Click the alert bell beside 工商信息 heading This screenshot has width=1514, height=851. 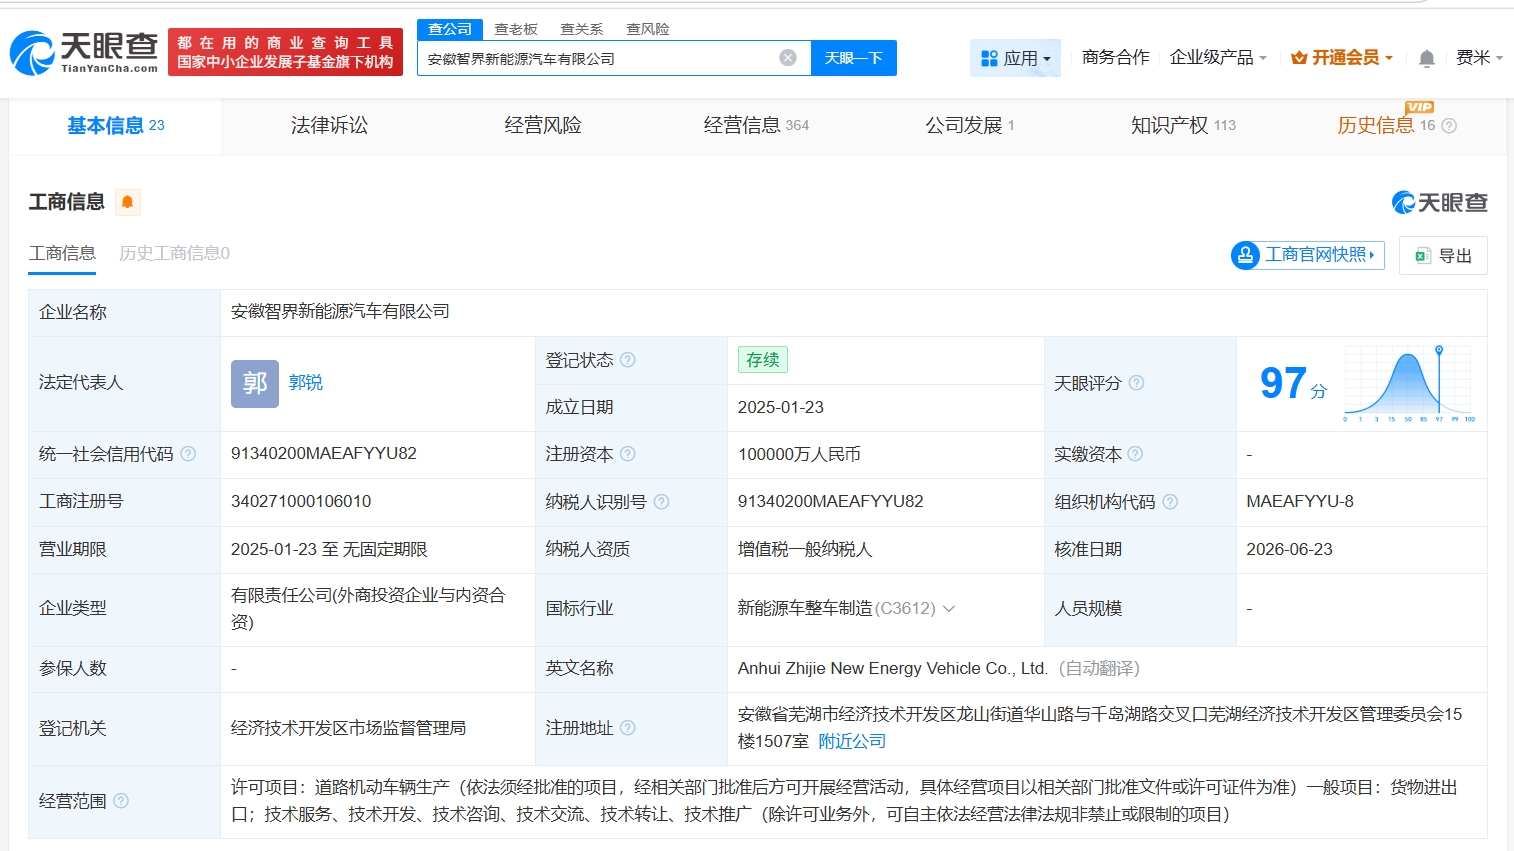click(127, 202)
